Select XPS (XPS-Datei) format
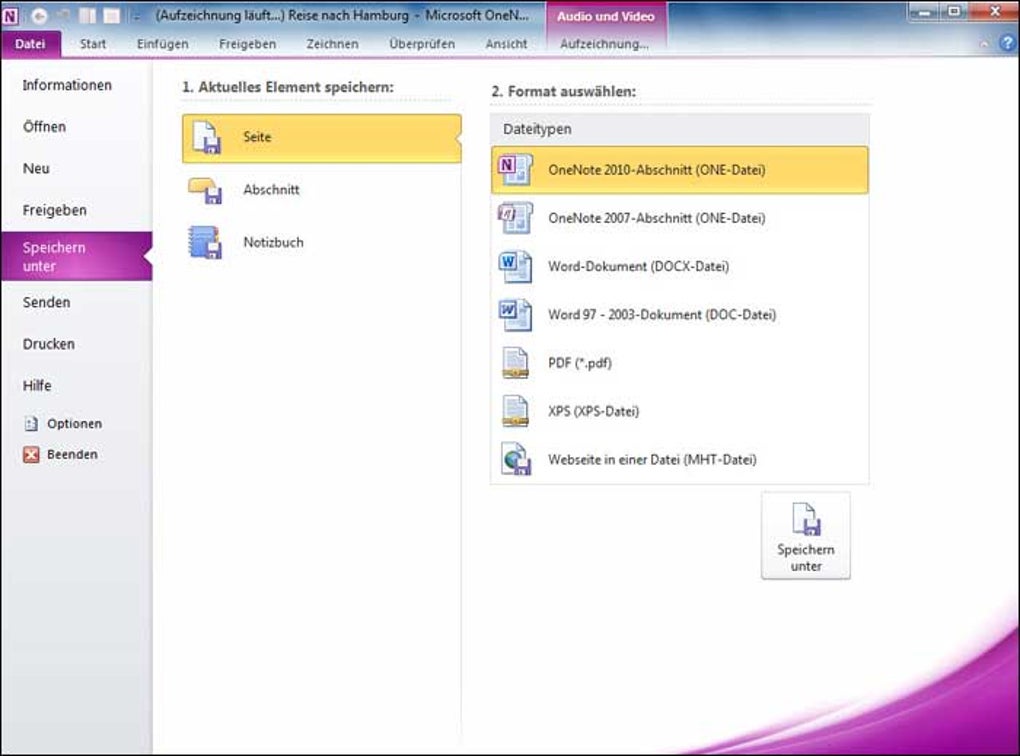 pyautogui.click(x=680, y=411)
